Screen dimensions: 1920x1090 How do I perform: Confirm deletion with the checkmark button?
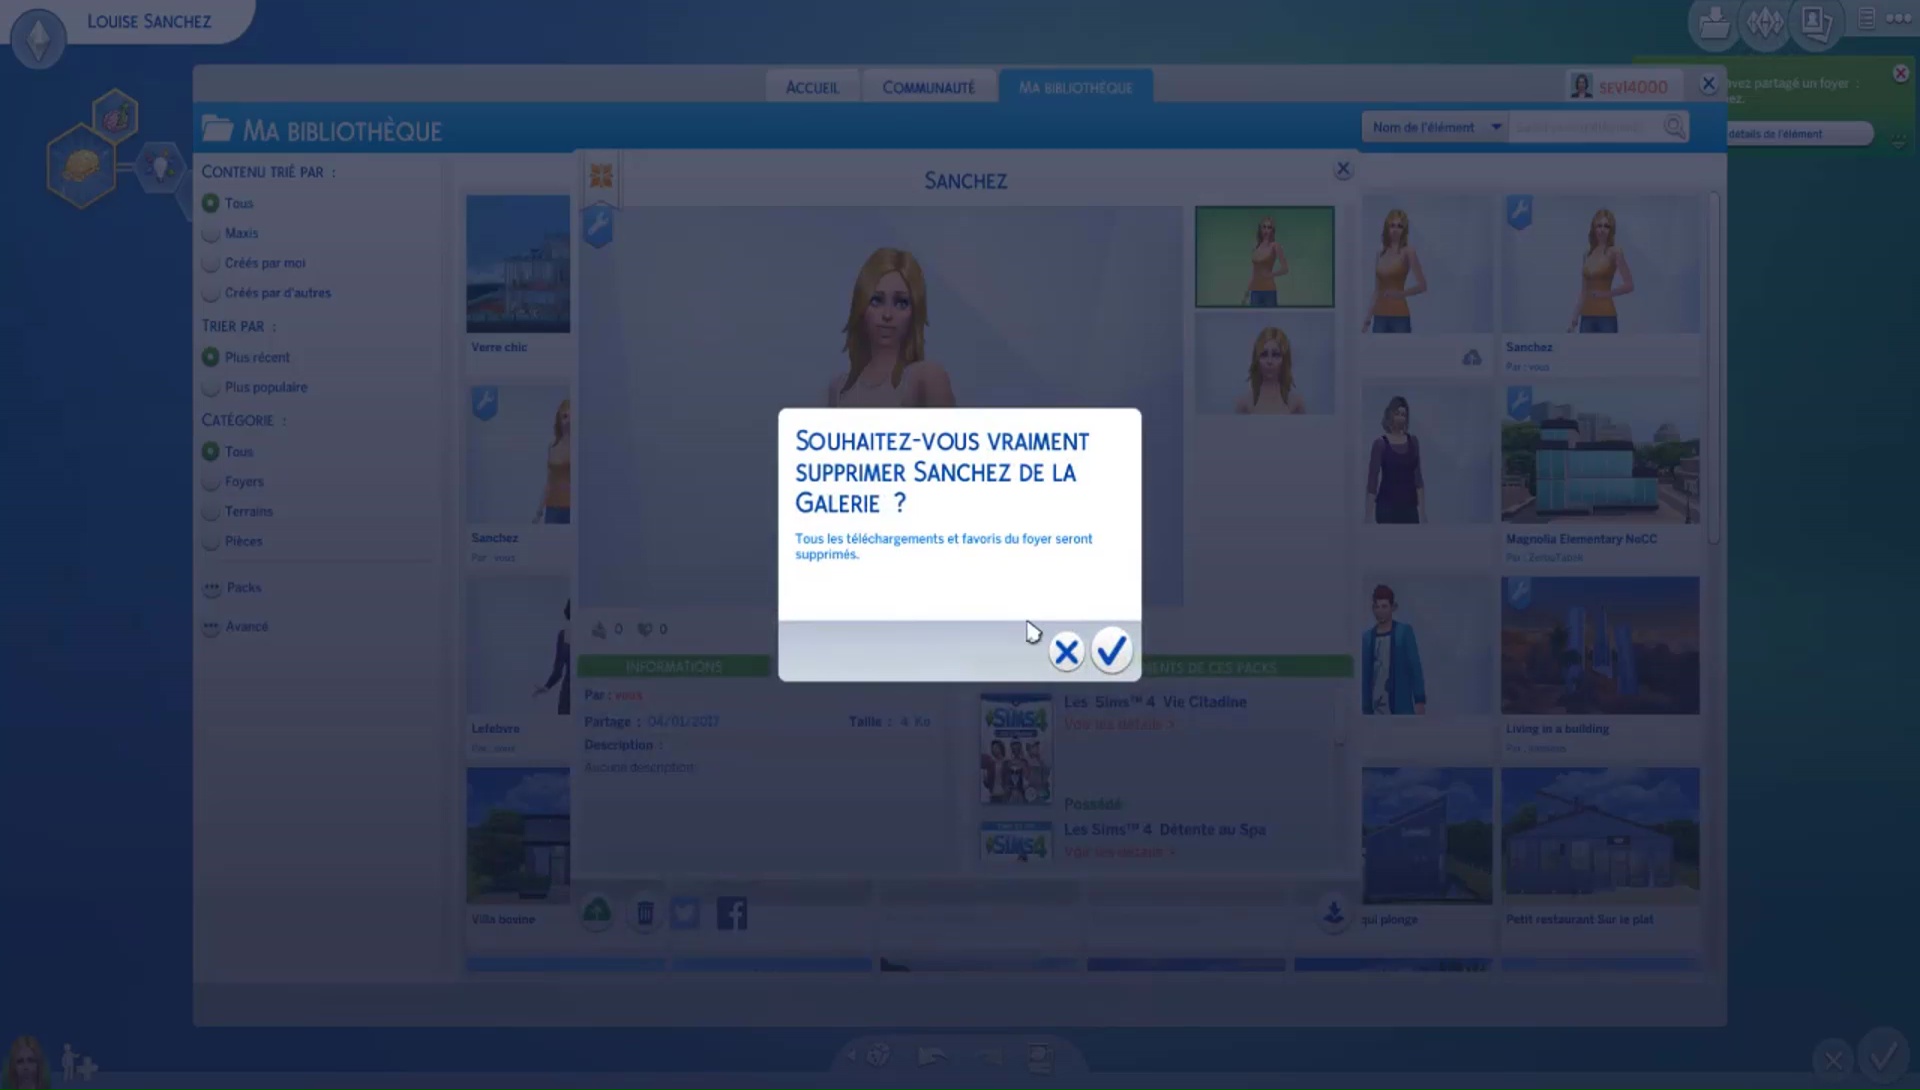pyautogui.click(x=1111, y=651)
